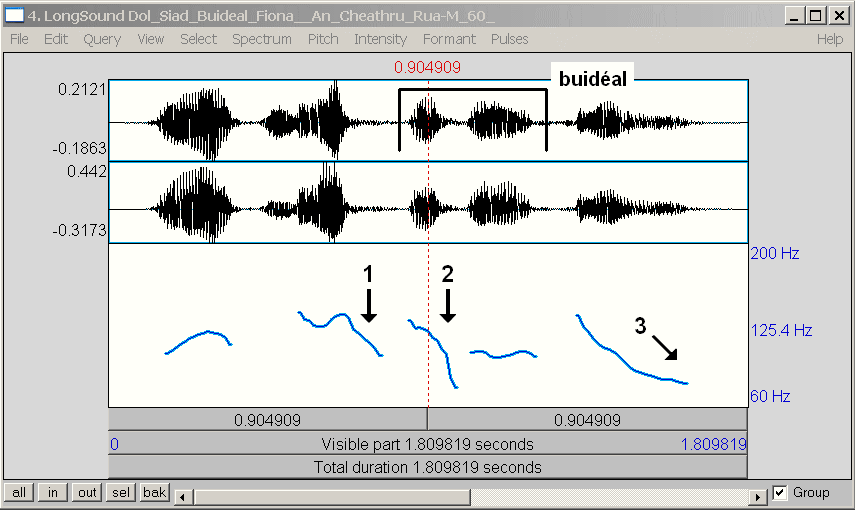Open the Intensity menu
Screen dimensions: 856x510
380,39
